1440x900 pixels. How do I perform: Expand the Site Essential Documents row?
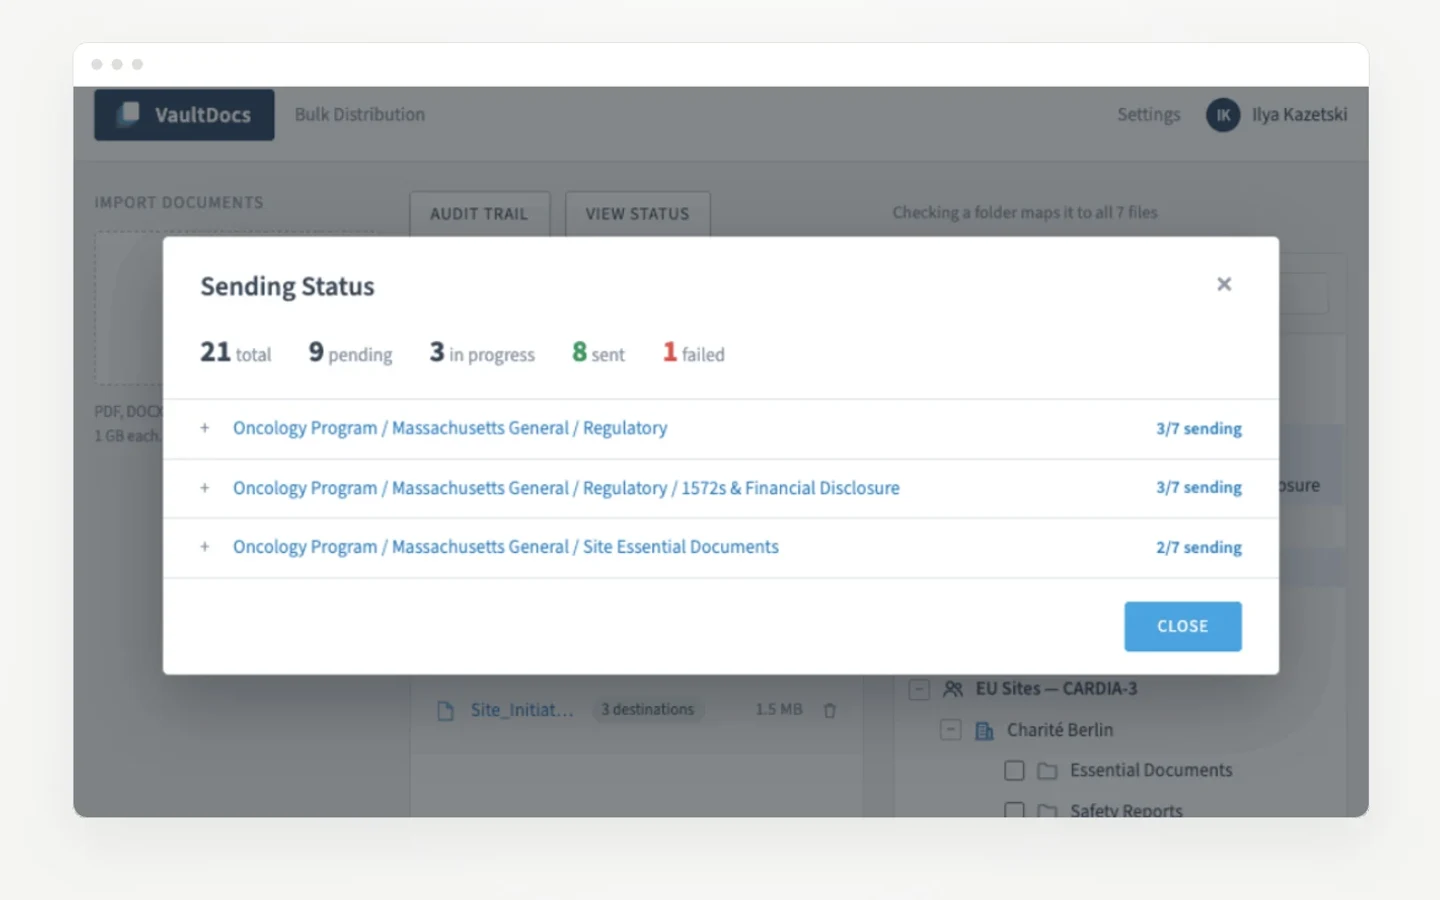(205, 547)
